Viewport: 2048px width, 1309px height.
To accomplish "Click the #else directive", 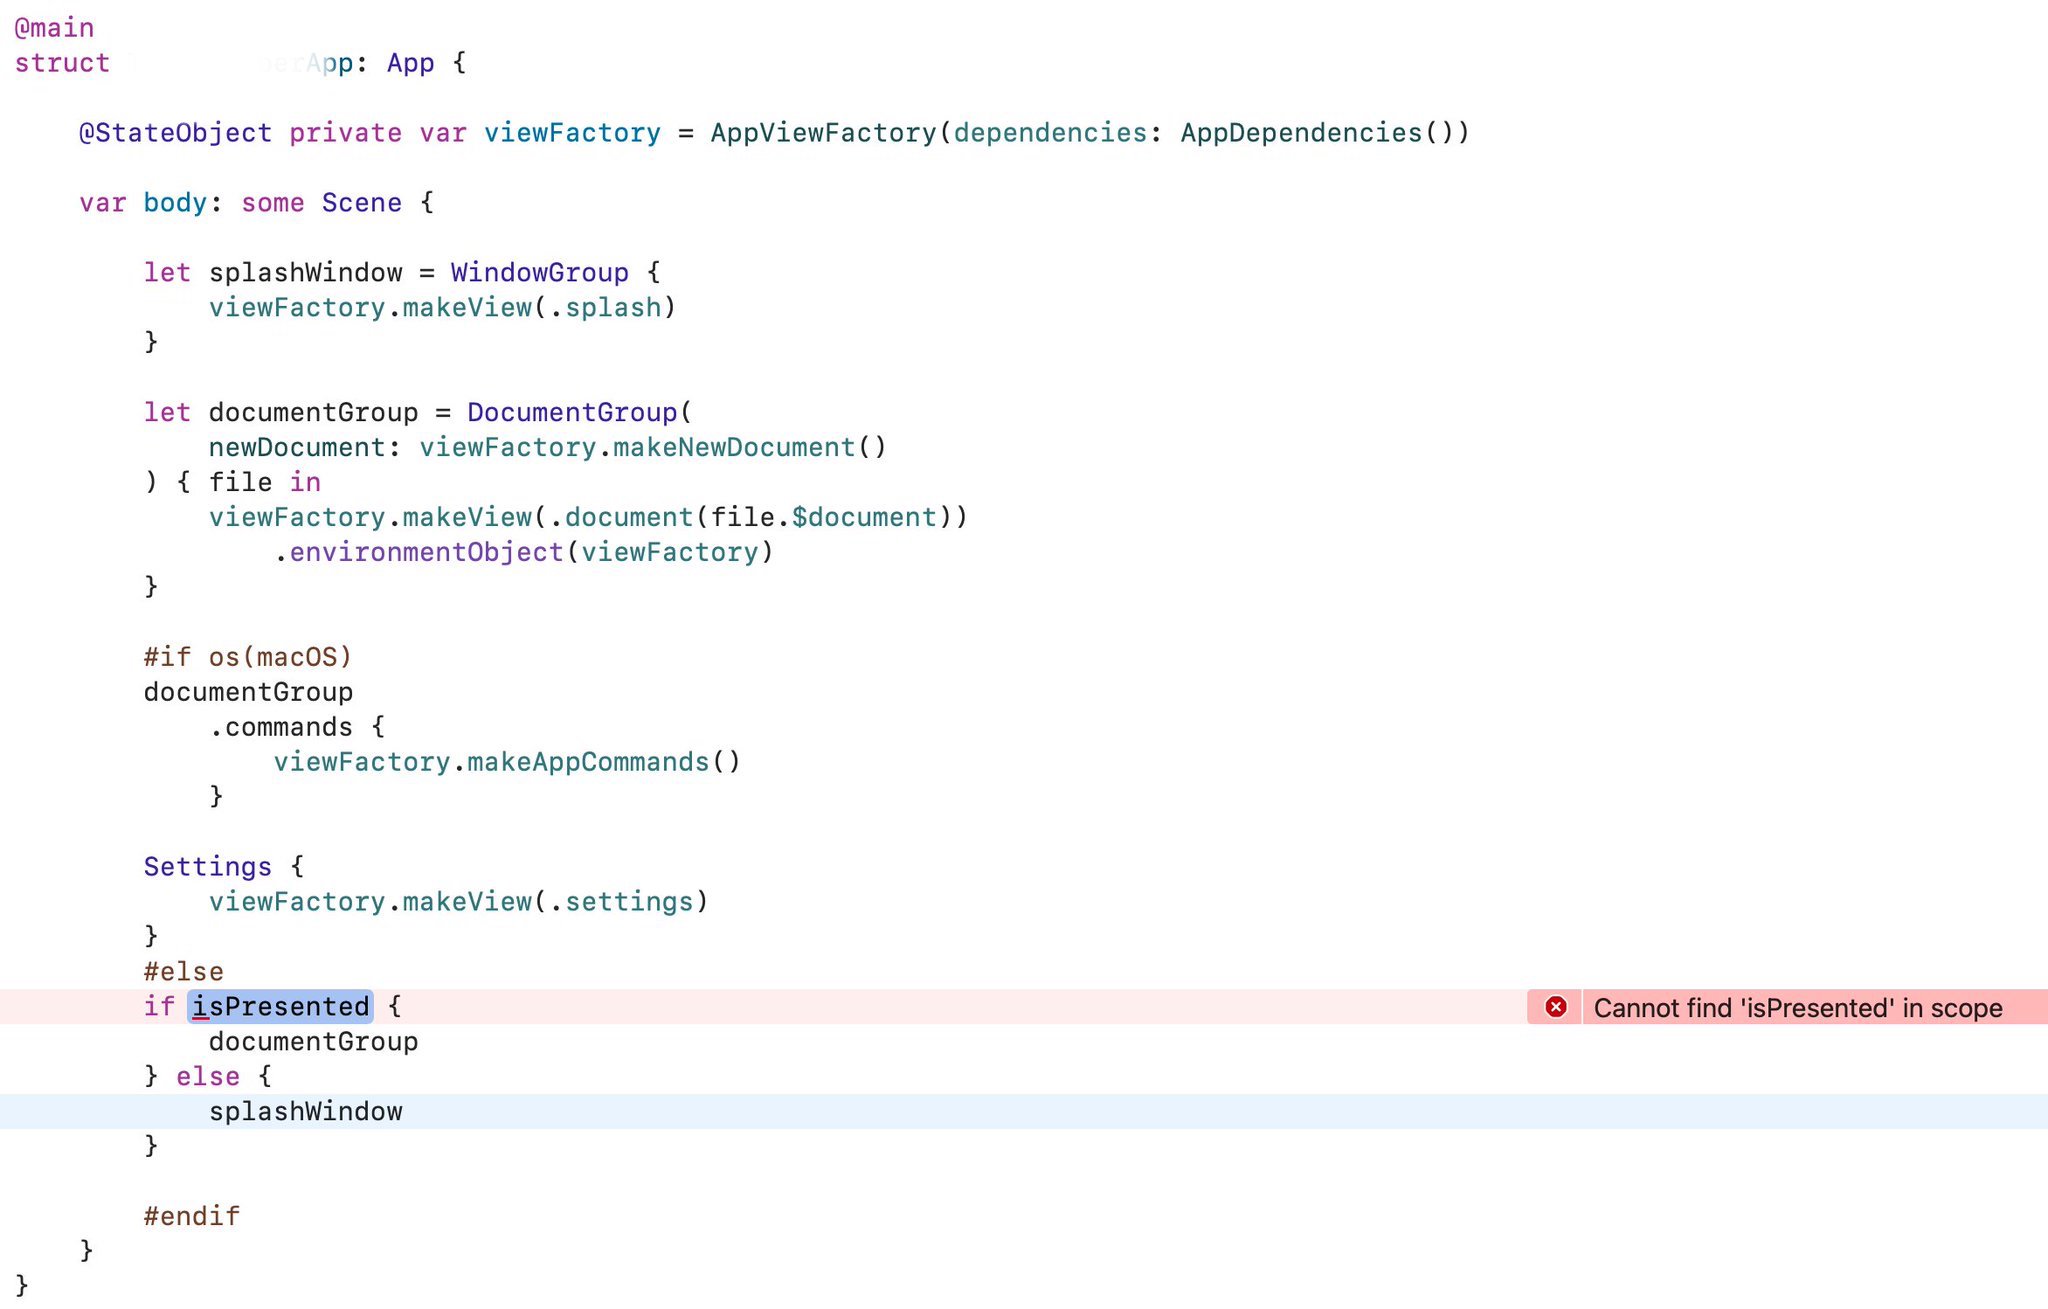I will (183, 972).
